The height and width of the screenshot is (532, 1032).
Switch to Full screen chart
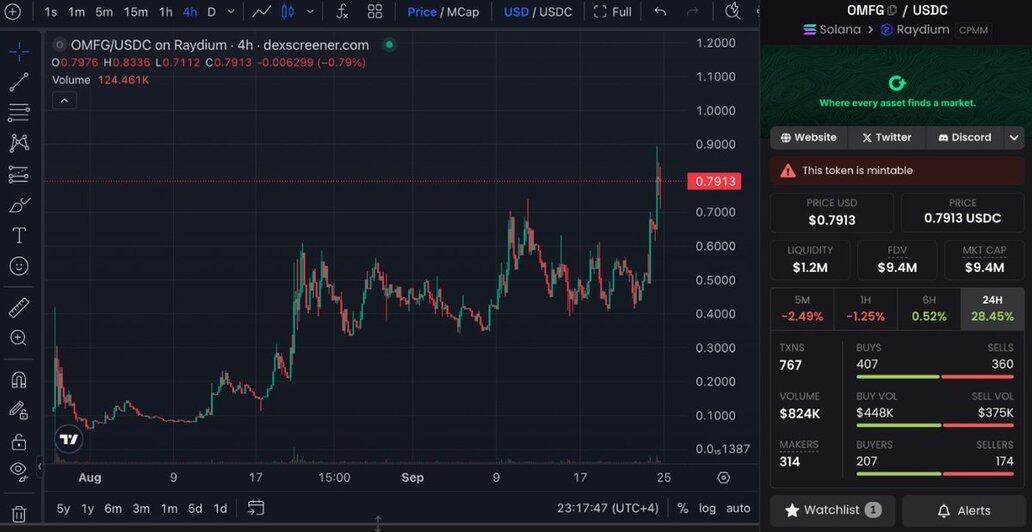[x=613, y=12]
